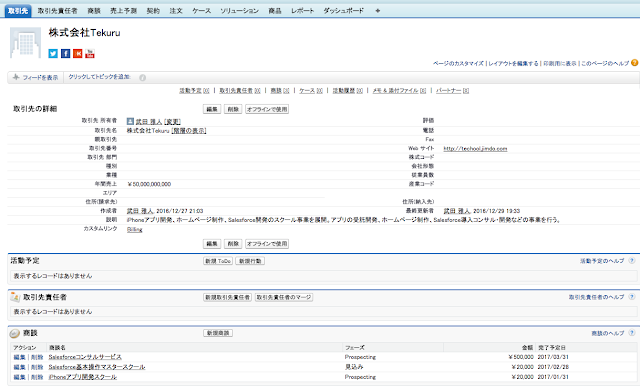Open the Facebook social icon
The height and width of the screenshot is (389, 640).
(65, 53)
